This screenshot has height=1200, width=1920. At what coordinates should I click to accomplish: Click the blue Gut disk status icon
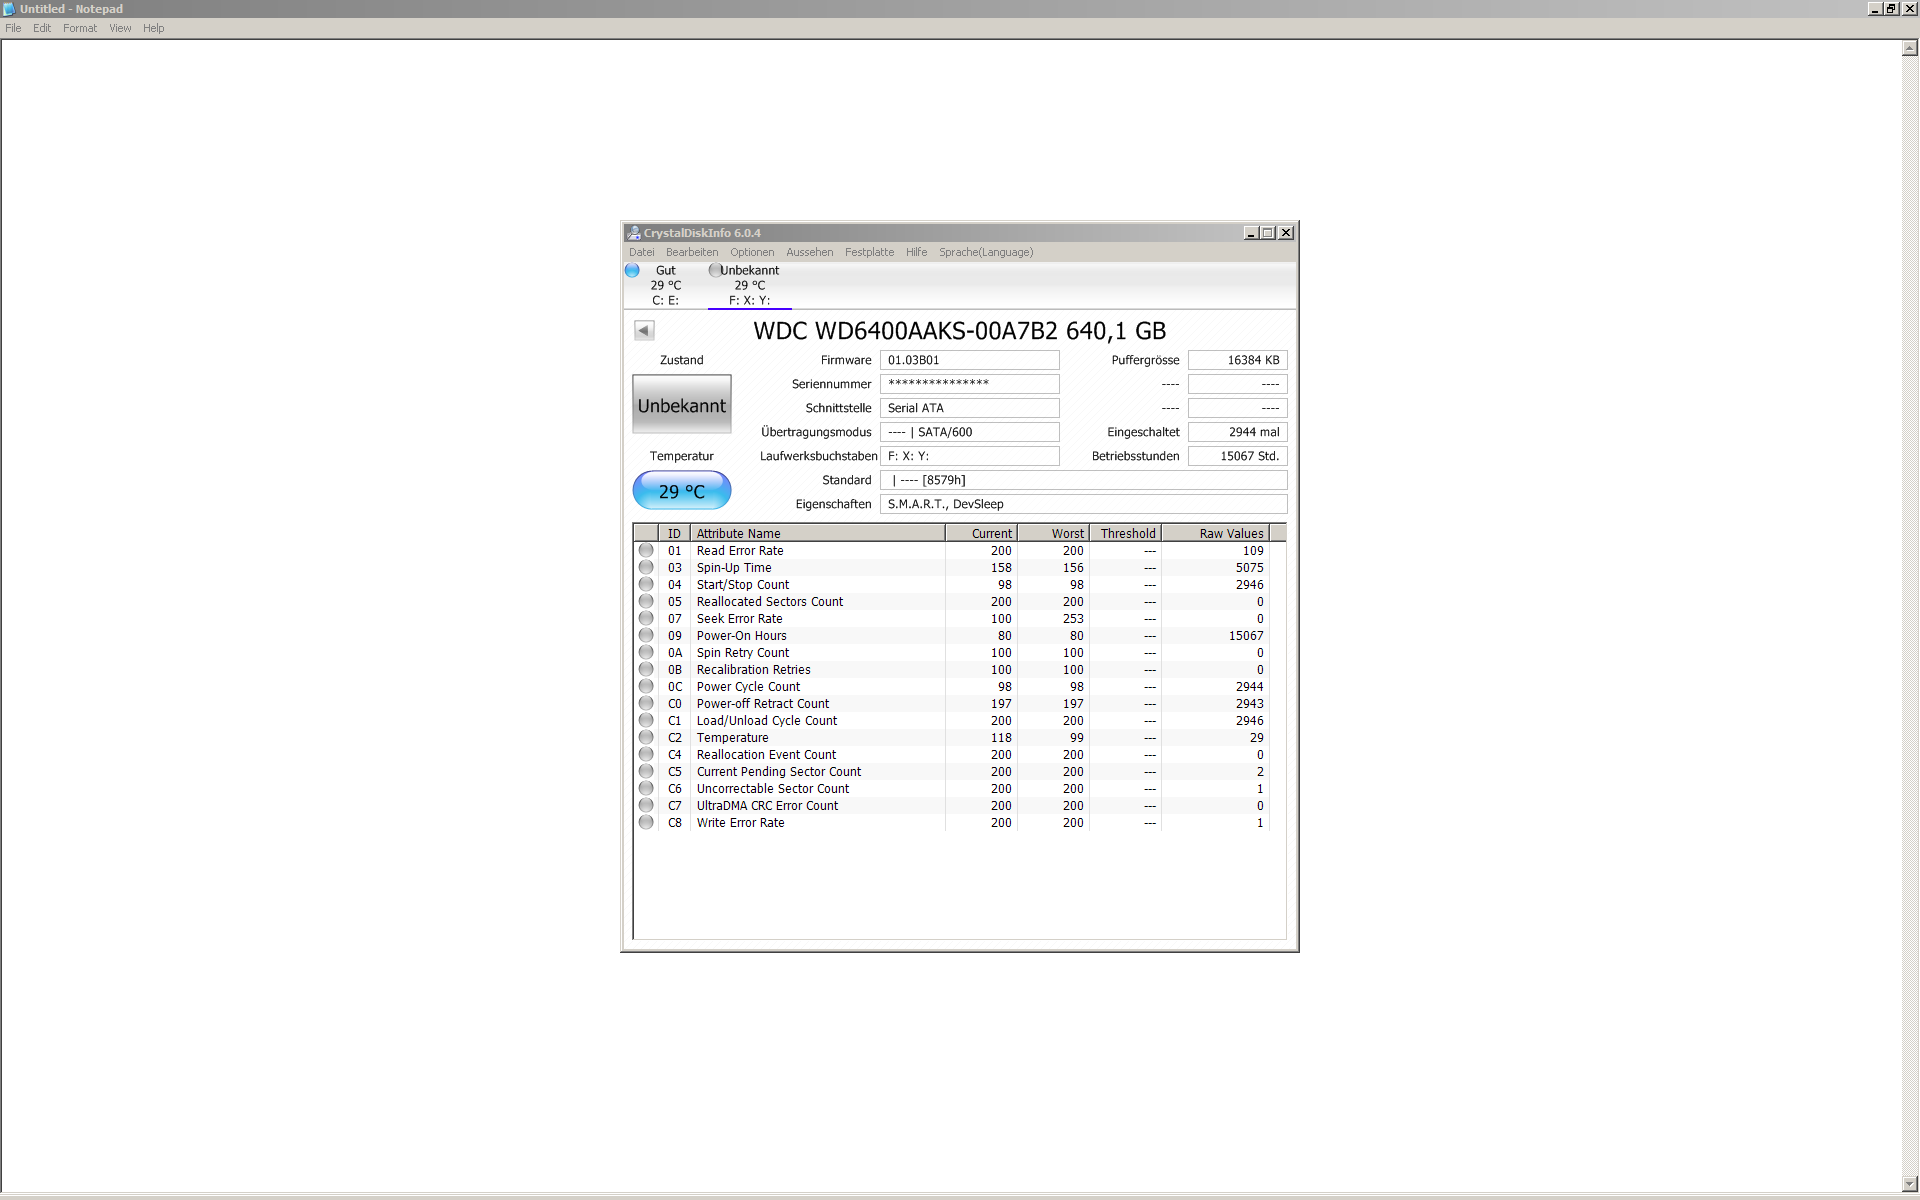tap(632, 270)
